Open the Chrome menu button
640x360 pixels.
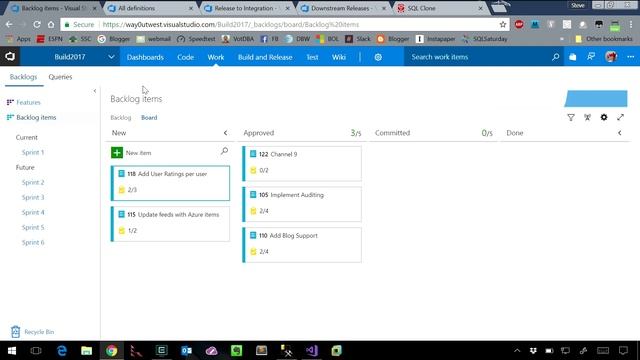(631, 24)
